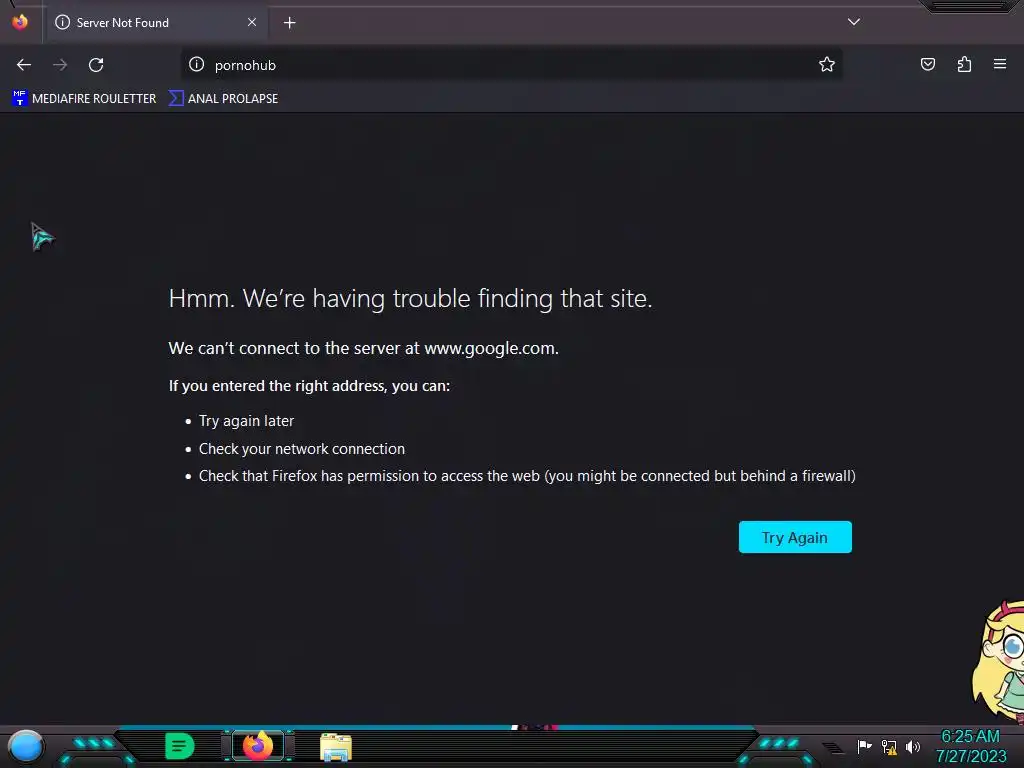This screenshot has width=1024, height=768.
Task: Click the Firefox taskbar icon
Action: pyautogui.click(x=258, y=746)
